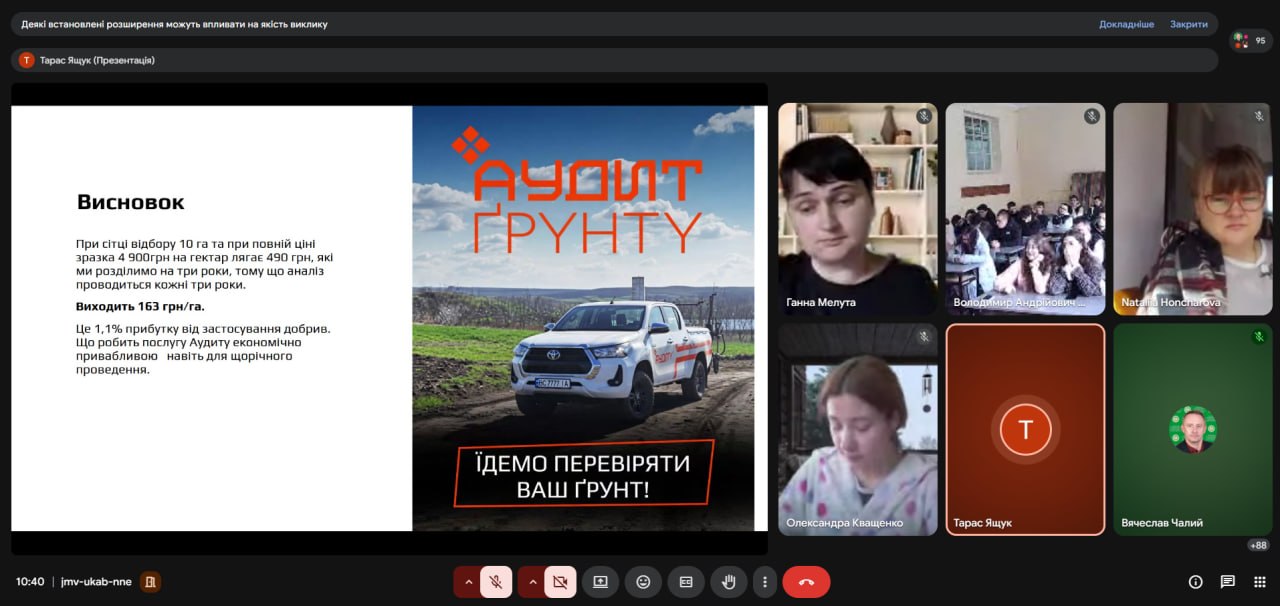Screen dimensions: 1280x606
Task: Open the chat panel icon
Action: tap(1228, 582)
